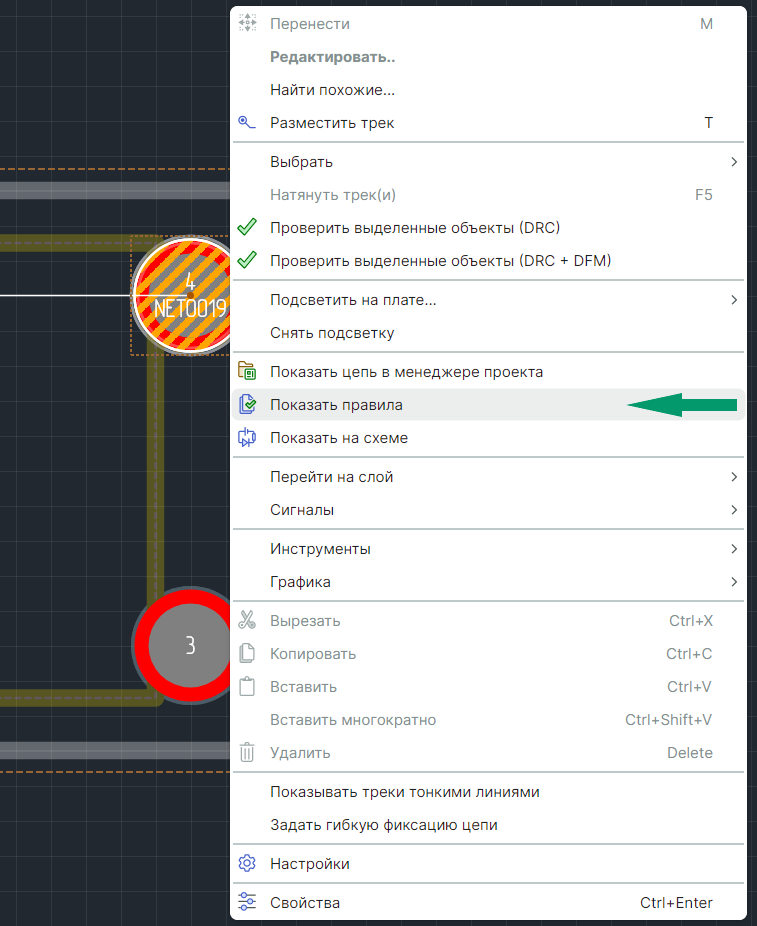Click the trash can icon beside Удалить
Viewport: 757px width, 926px height.
coord(247,752)
